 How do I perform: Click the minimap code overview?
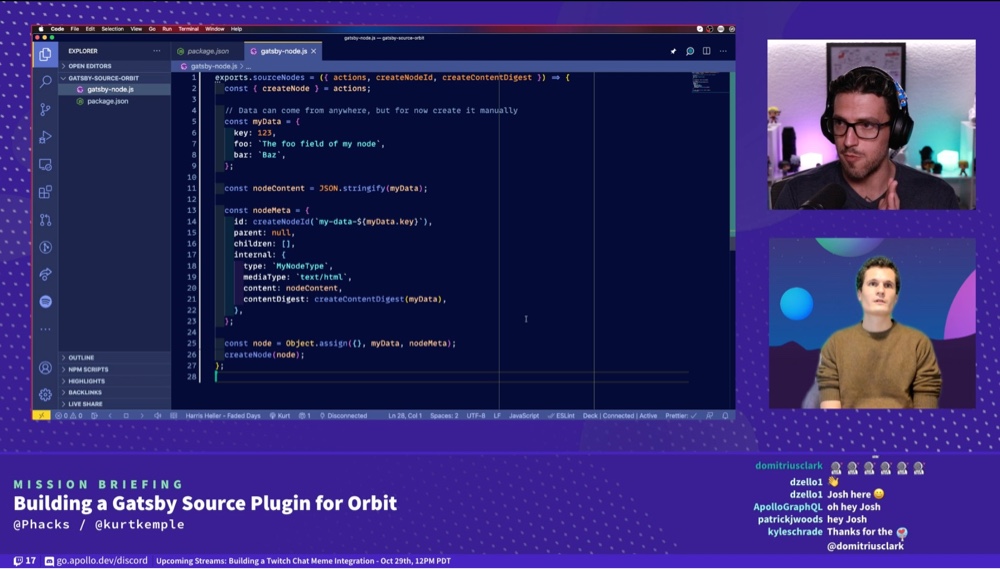coord(709,83)
